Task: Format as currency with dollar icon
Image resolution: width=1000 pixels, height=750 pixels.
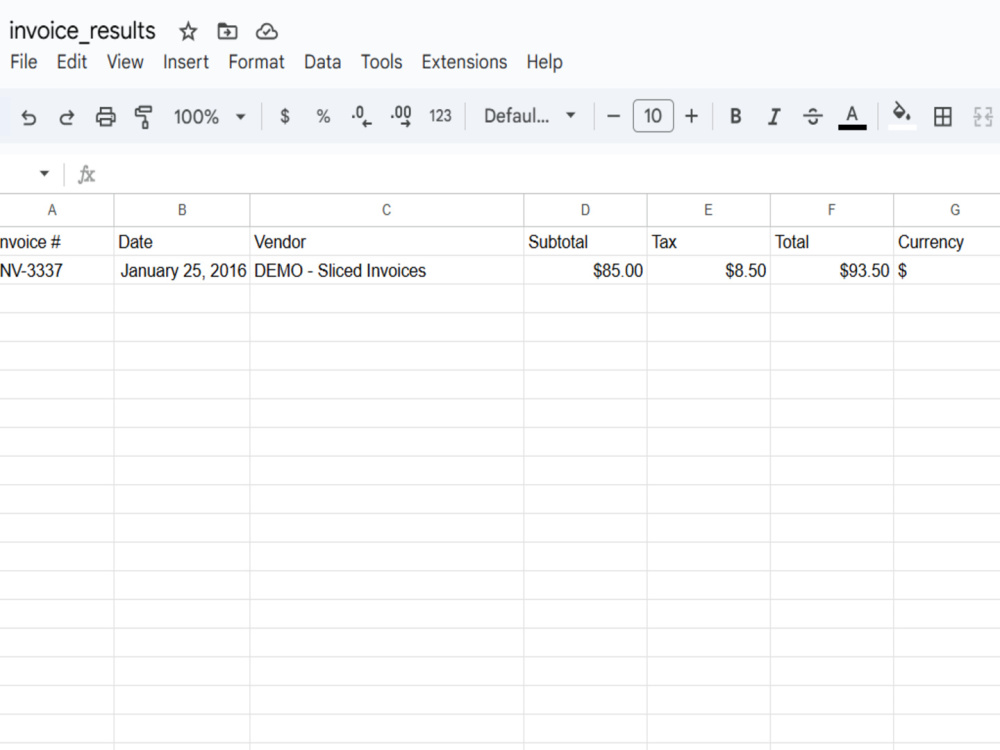Action: (x=285, y=116)
